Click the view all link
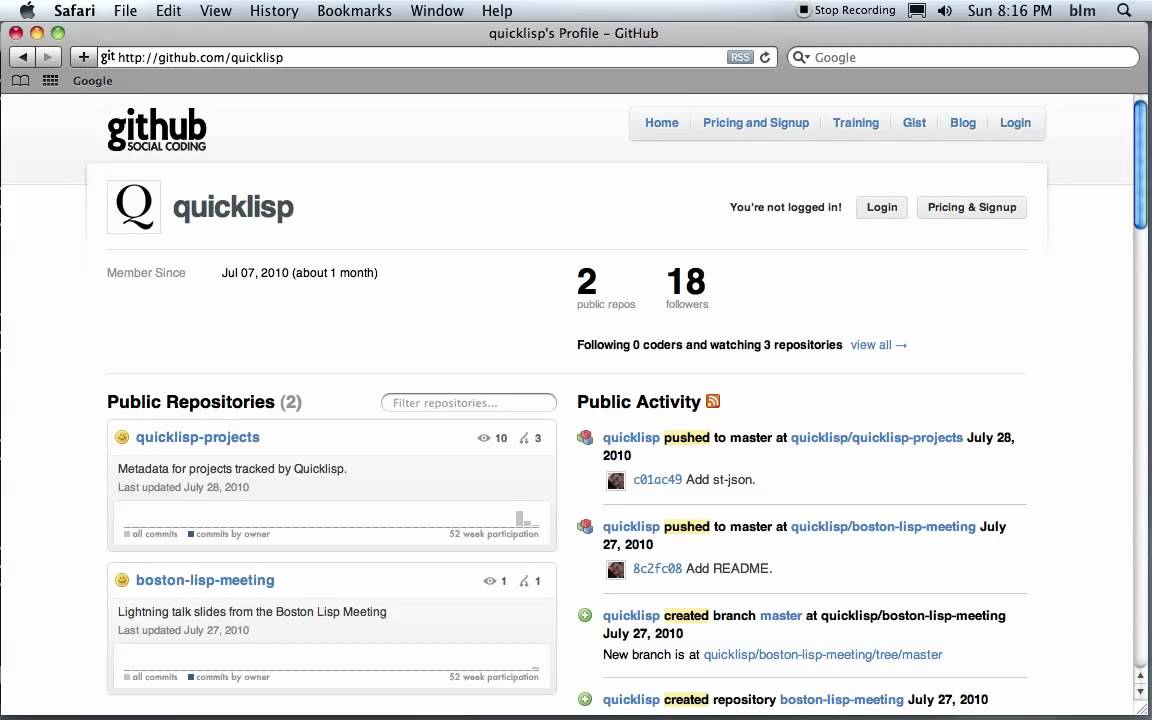1152x720 pixels. pos(879,345)
